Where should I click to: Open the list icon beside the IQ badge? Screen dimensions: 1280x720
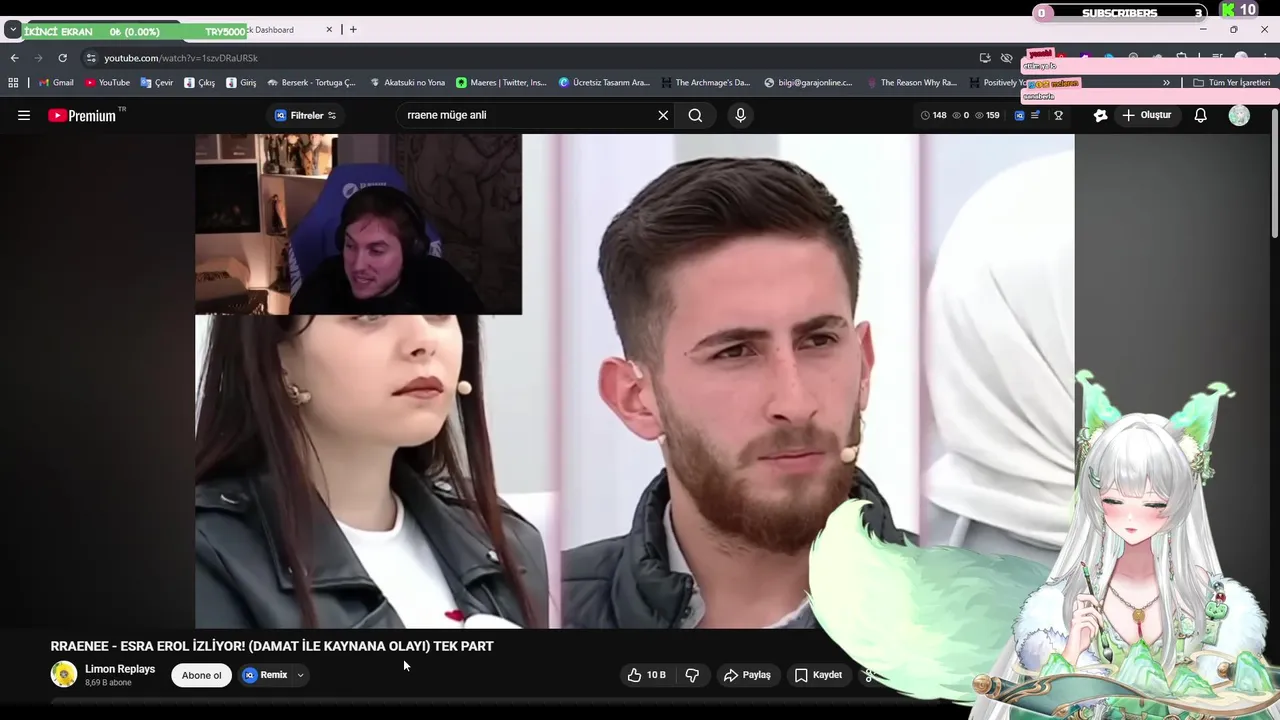(1037, 115)
